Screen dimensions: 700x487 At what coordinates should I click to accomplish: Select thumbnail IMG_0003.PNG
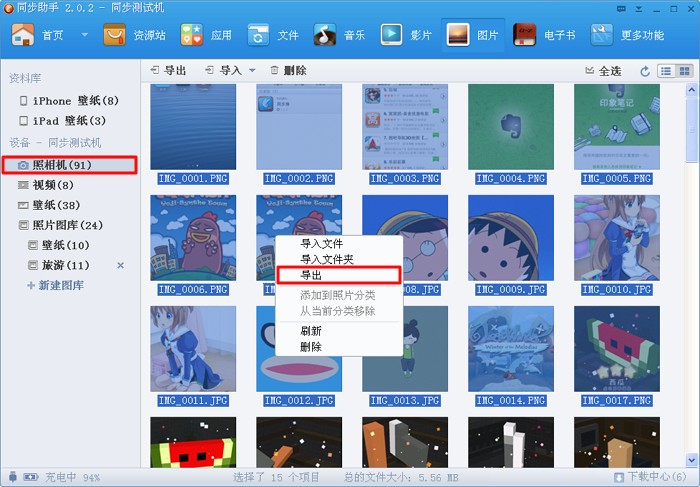[x=405, y=127]
